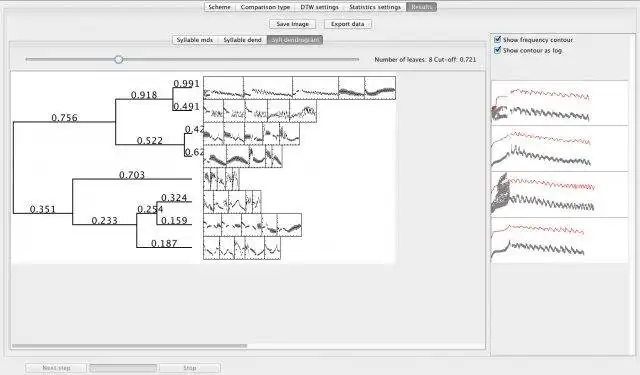640x375 pixels.
Task: Click the Save image button
Action: (x=292, y=24)
